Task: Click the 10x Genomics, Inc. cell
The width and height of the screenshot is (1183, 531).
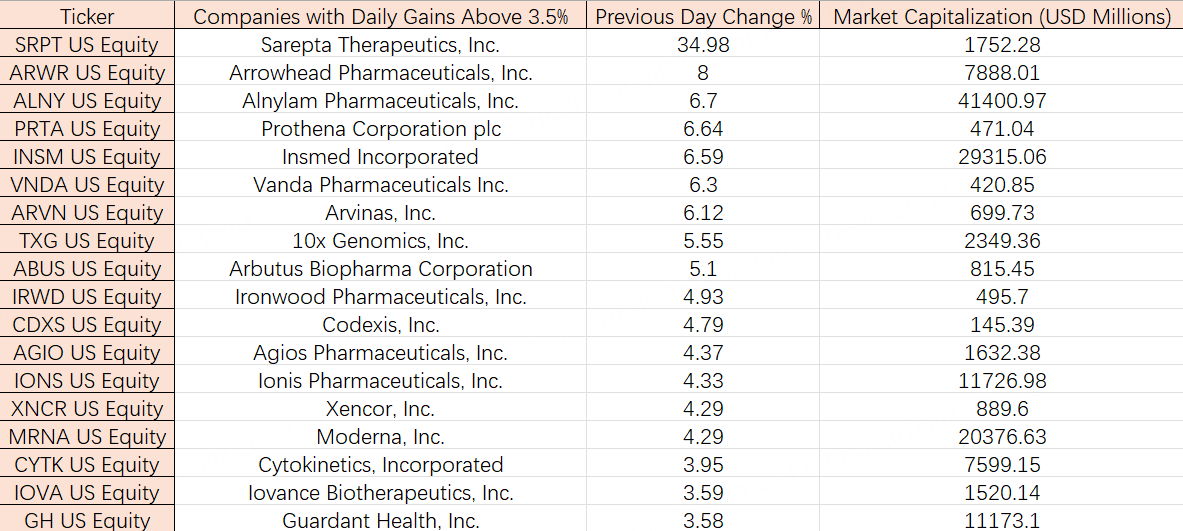Action: (380, 241)
